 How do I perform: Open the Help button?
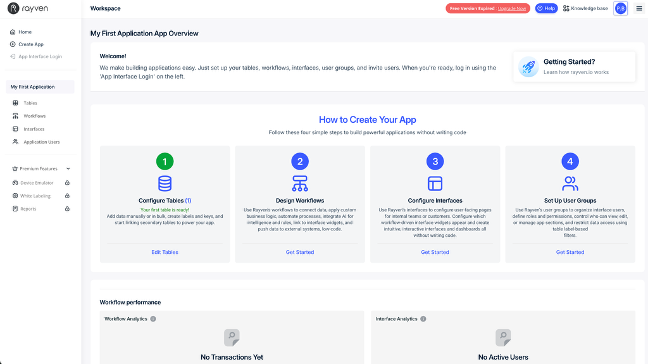[x=546, y=8]
